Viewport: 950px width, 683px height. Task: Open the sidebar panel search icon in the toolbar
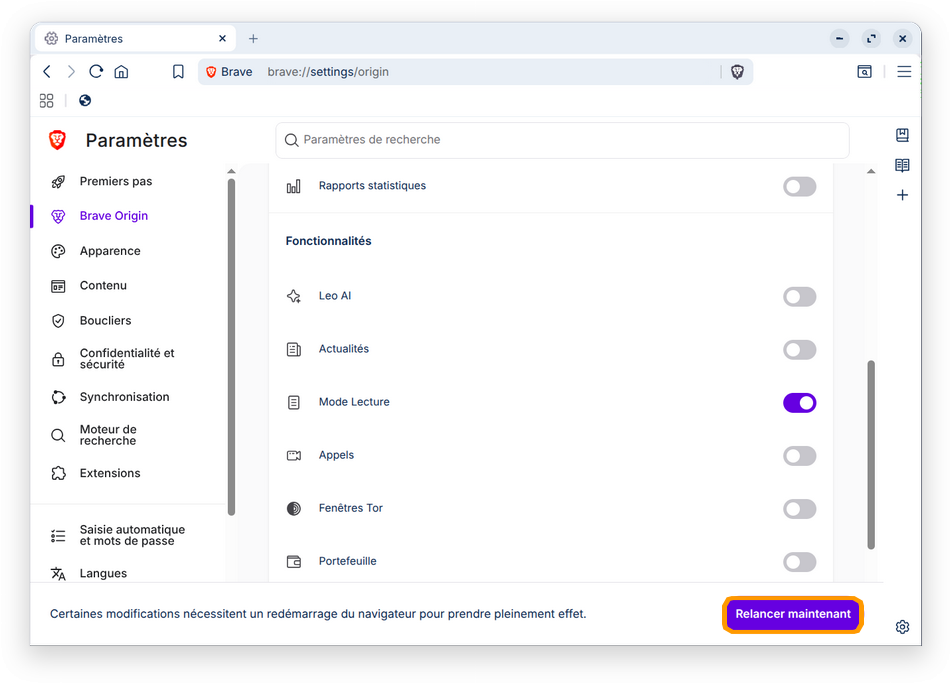pos(865,72)
